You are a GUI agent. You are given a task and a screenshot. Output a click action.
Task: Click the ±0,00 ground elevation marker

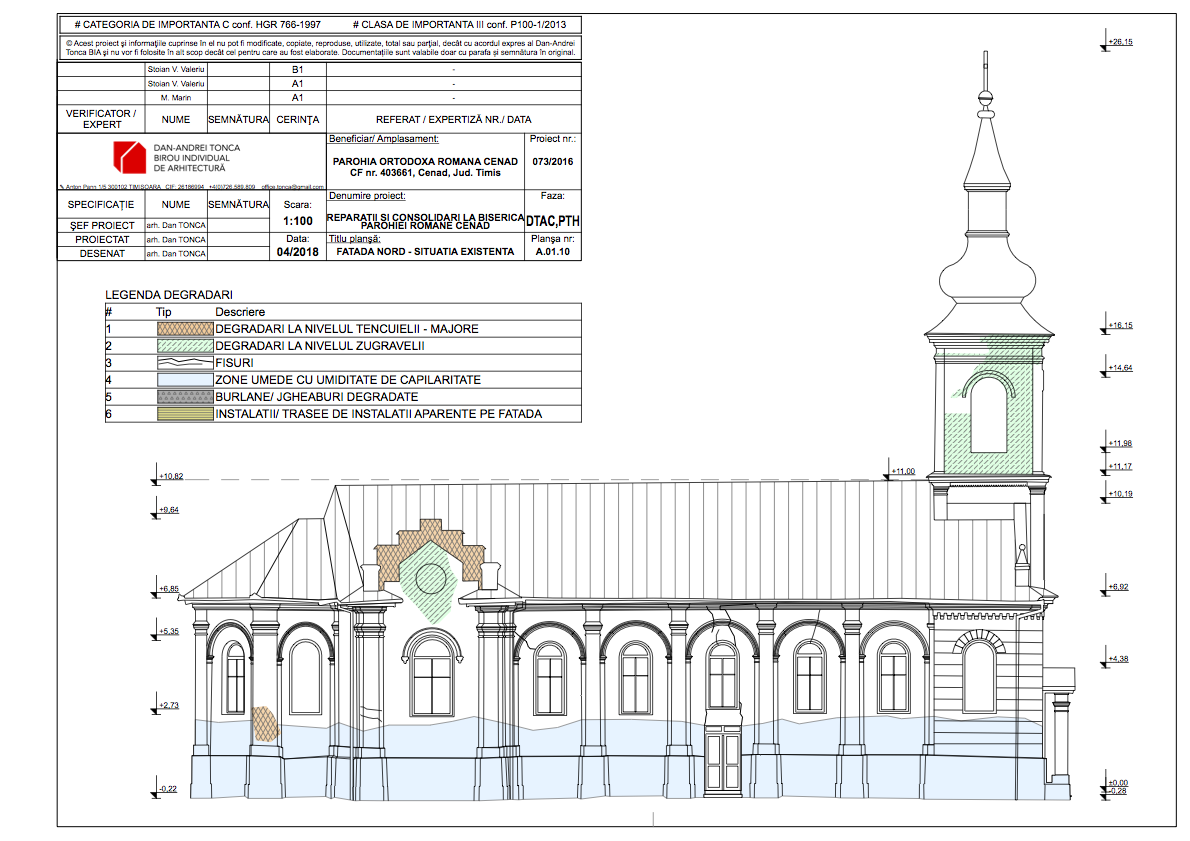[x=1118, y=783]
